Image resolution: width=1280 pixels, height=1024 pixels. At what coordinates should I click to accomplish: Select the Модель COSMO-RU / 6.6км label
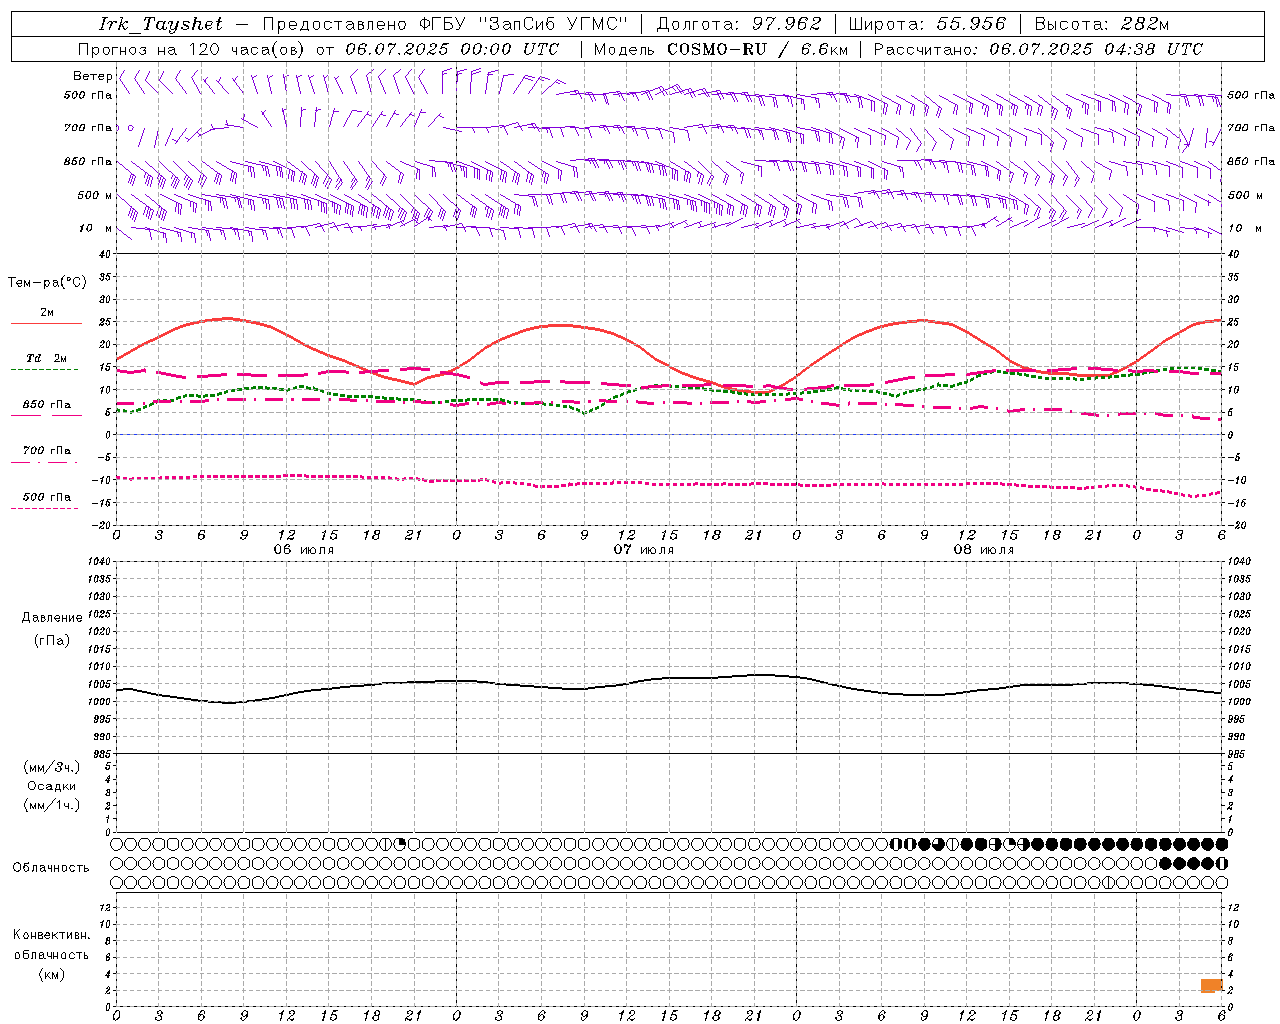(x=721, y=49)
